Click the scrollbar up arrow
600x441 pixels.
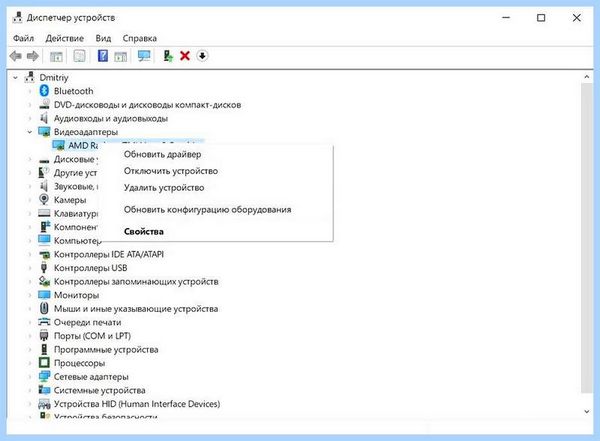(x=587, y=77)
